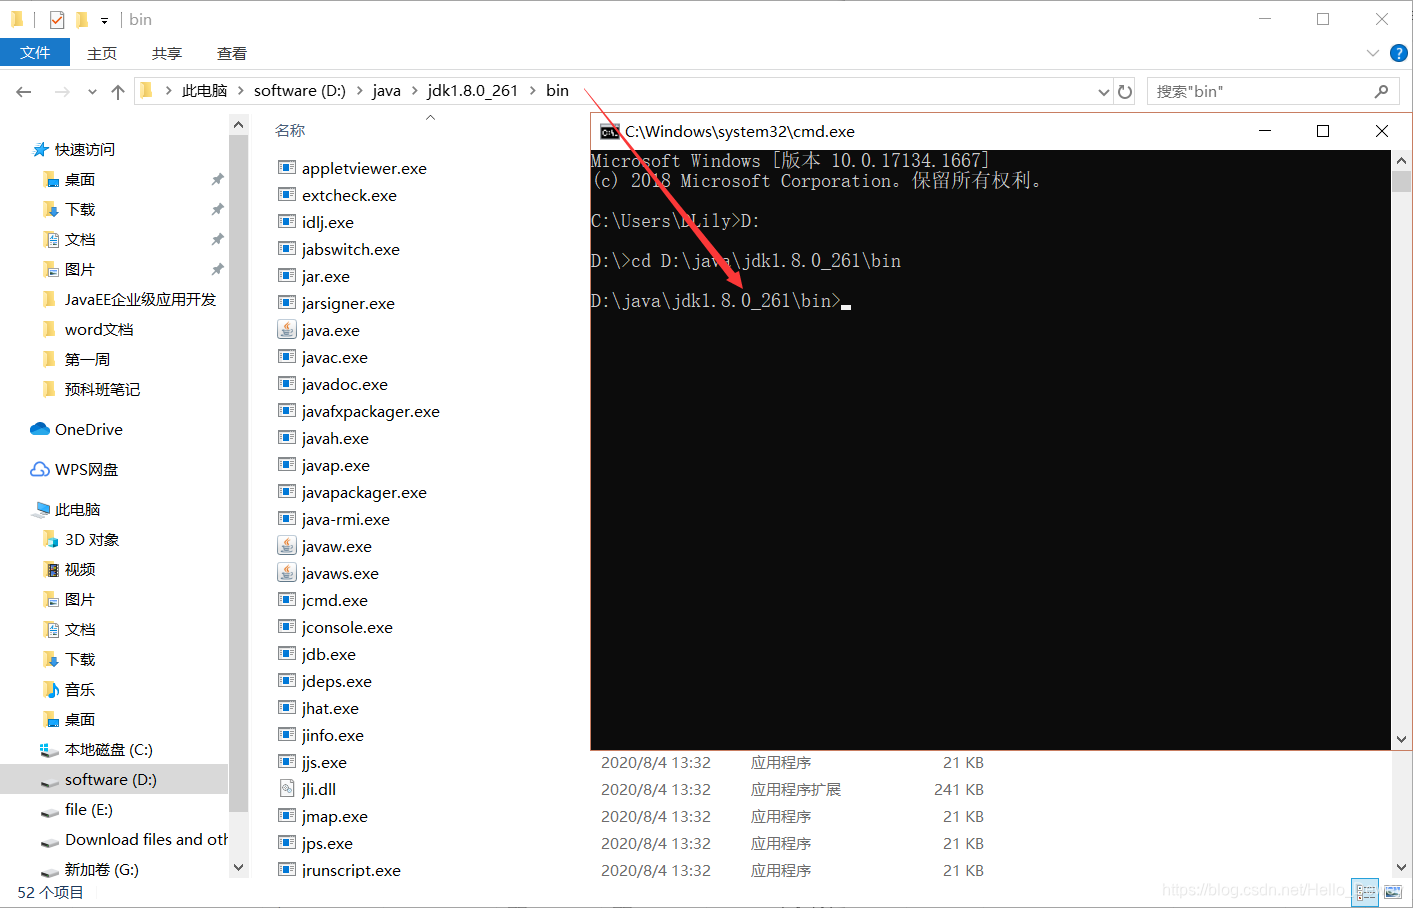Click navigation pane scroll down arrow
The height and width of the screenshot is (908, 1413).
coord(238,867)
